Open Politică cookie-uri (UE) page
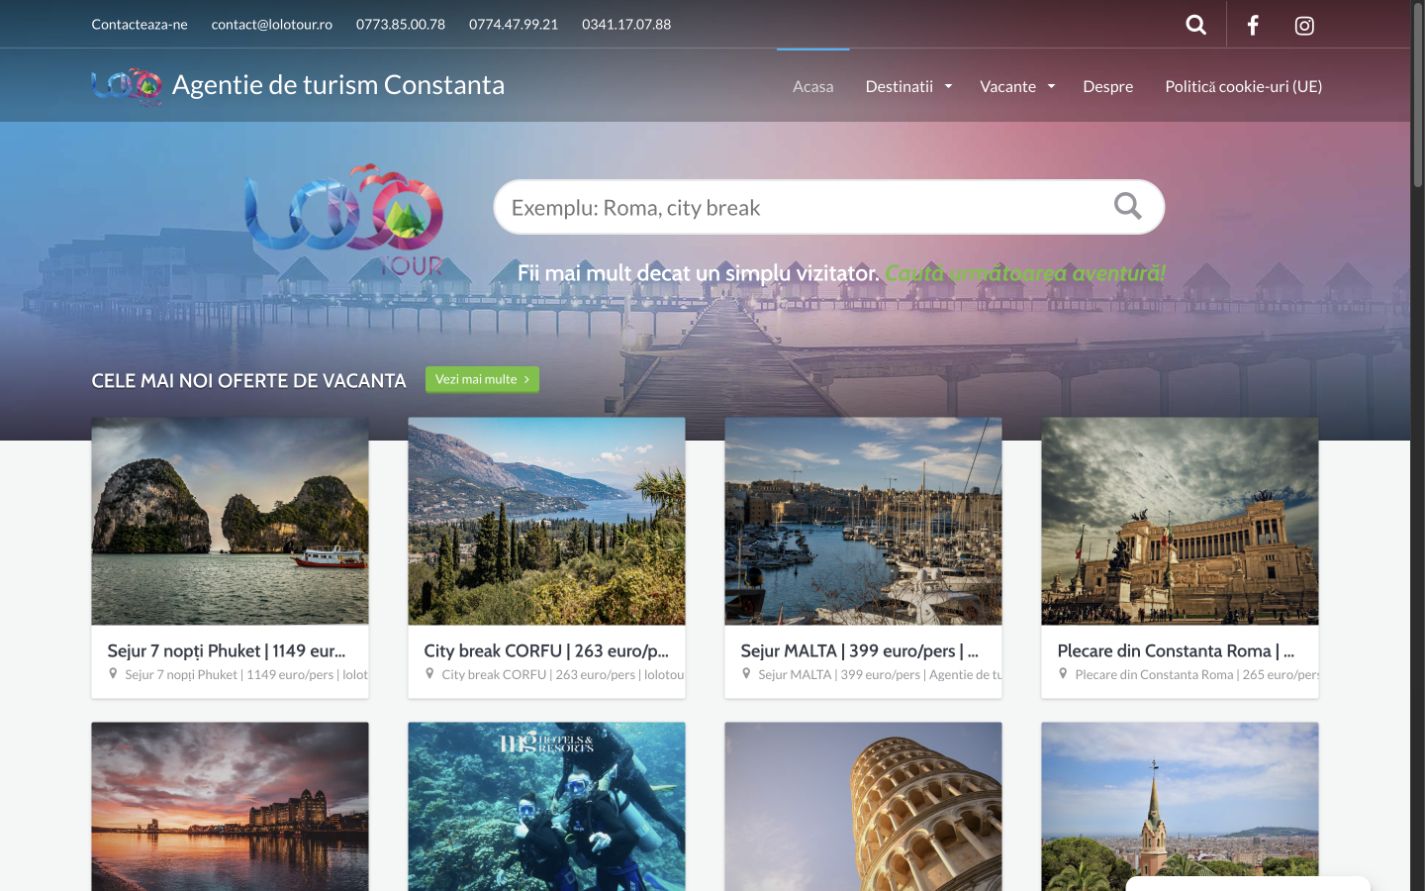This screenshot has width=1425, height=891. [1243, 86]
